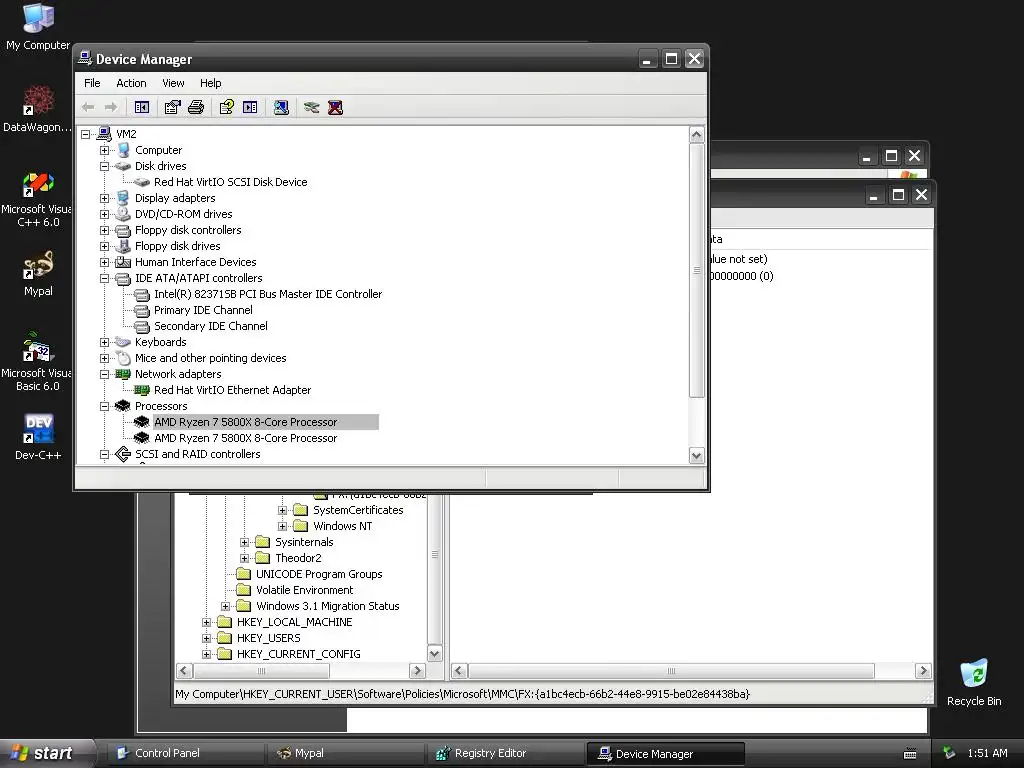Toggle the show/hide console tree toolbar icon
This screenshot has width=1024, height=768.
point(142,107)
